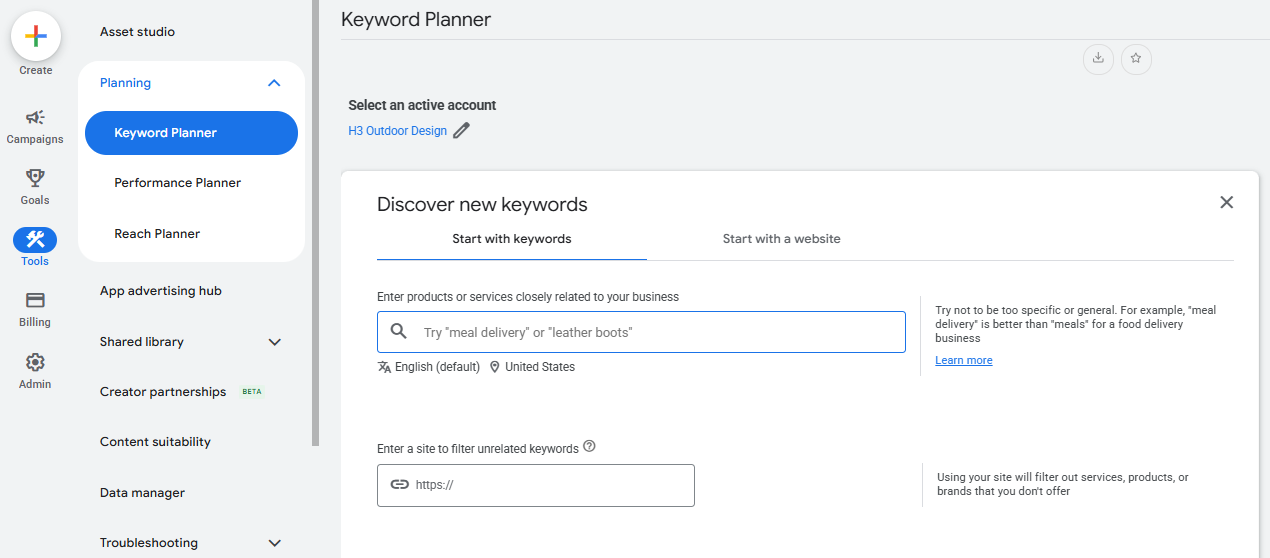Click the Create plus button
The height and width of the screenshot is (558, 1270).
point(36,36)
